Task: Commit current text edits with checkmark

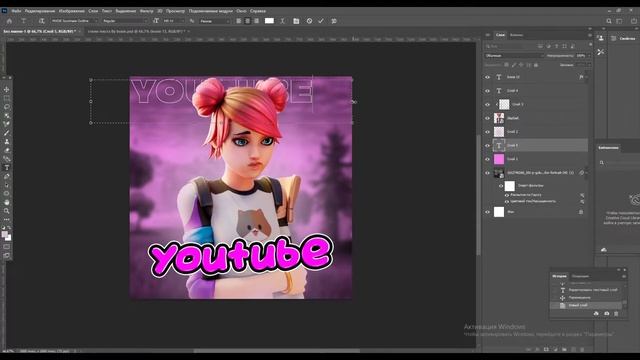Action: pos(321,21)
